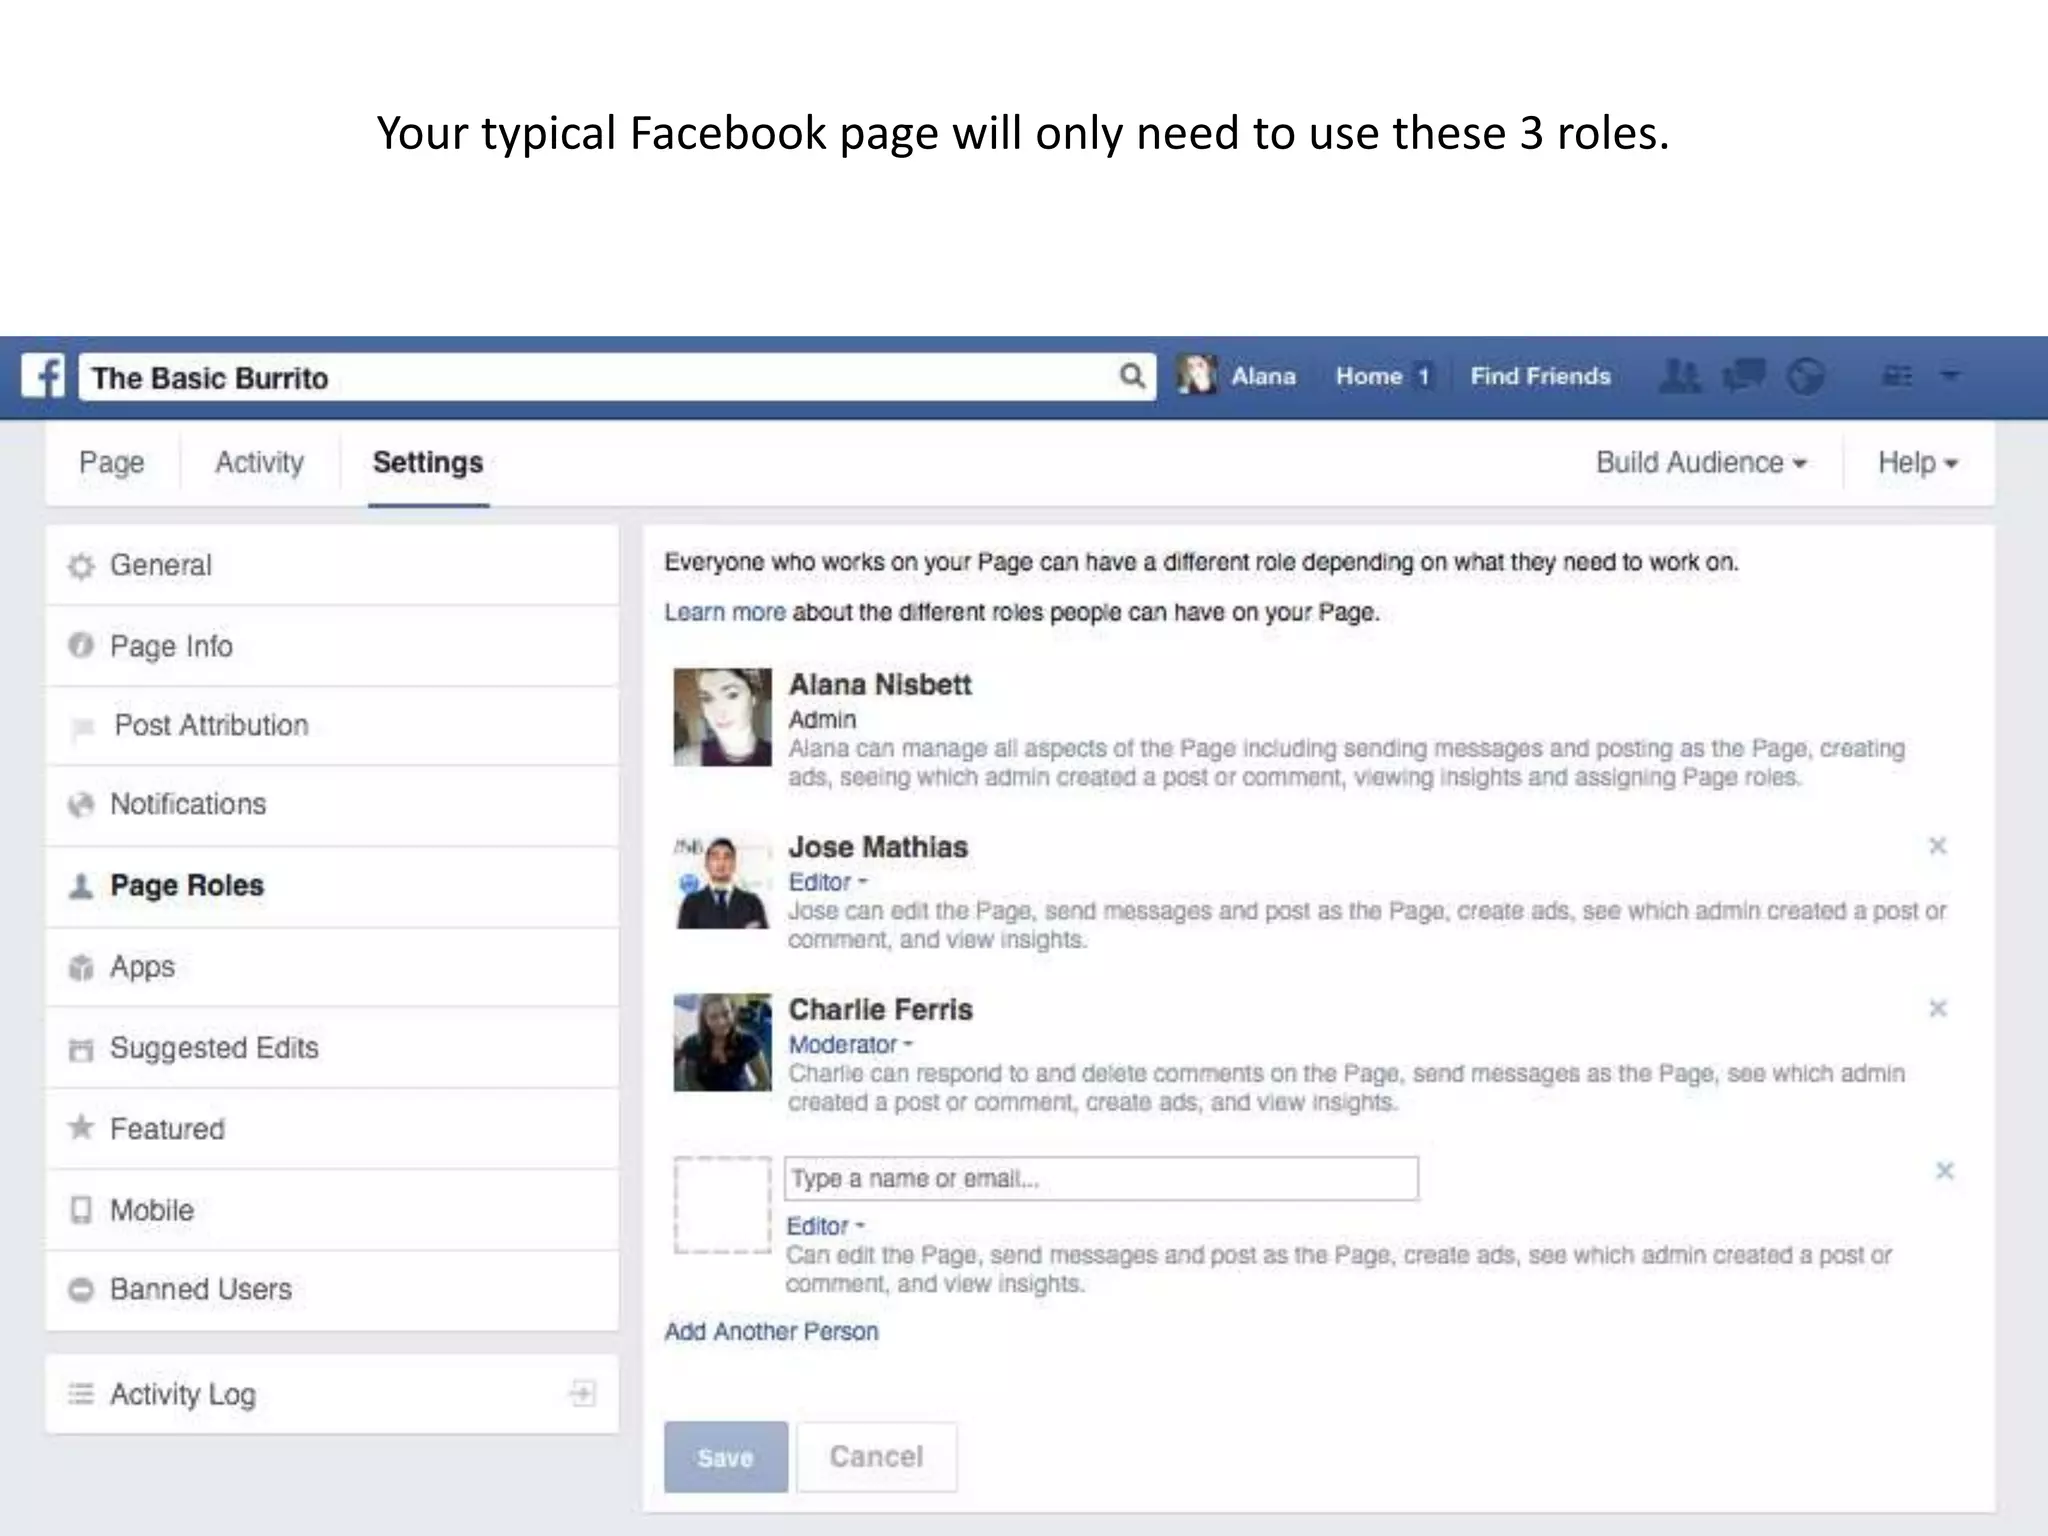Open Suggested Edits settings section

pos(332,1048)
